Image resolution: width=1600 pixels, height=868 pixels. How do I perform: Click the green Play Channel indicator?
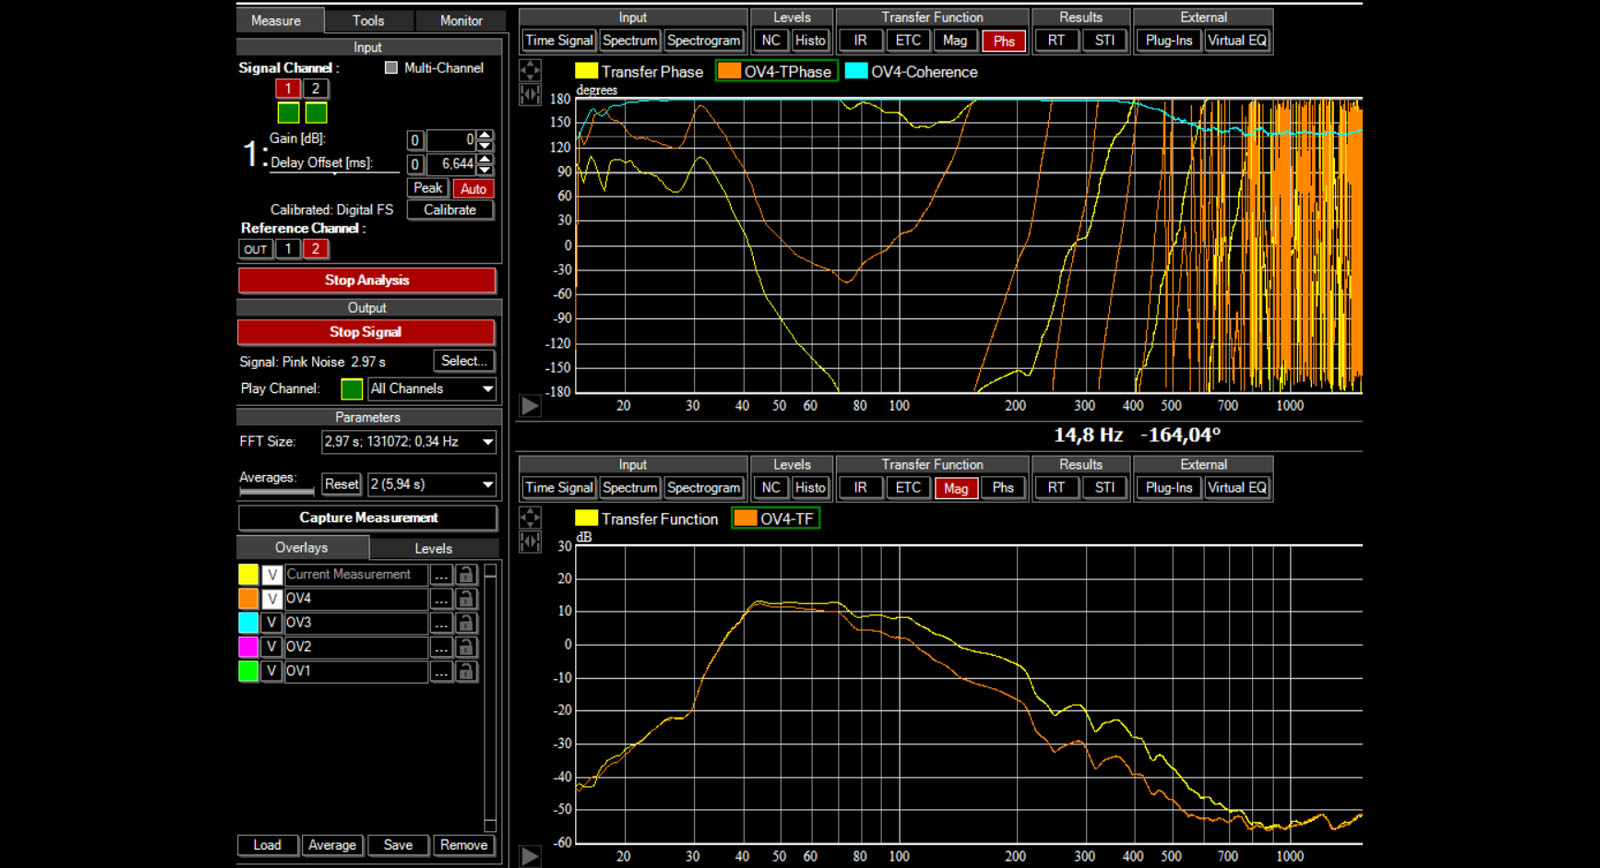point(352,389)
